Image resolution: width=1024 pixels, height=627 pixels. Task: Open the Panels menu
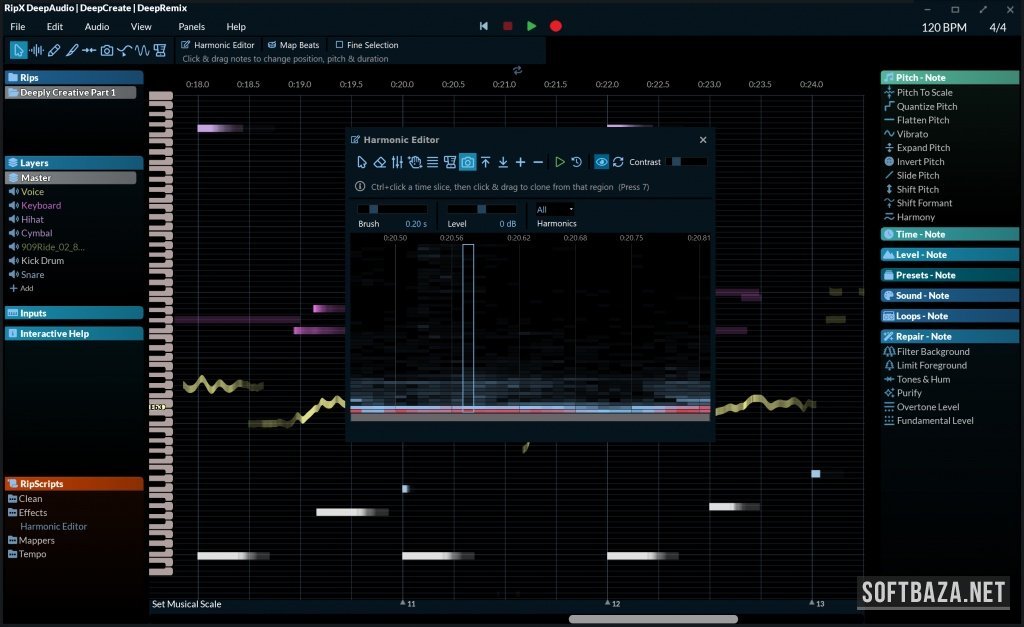[x=191, y=27]
